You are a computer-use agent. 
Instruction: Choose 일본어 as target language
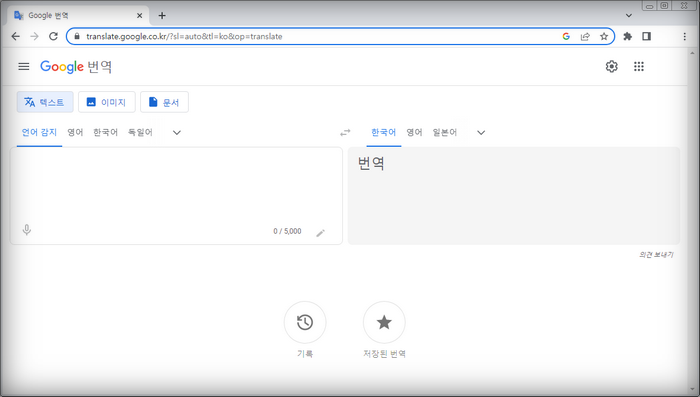[x=445, y=133]
